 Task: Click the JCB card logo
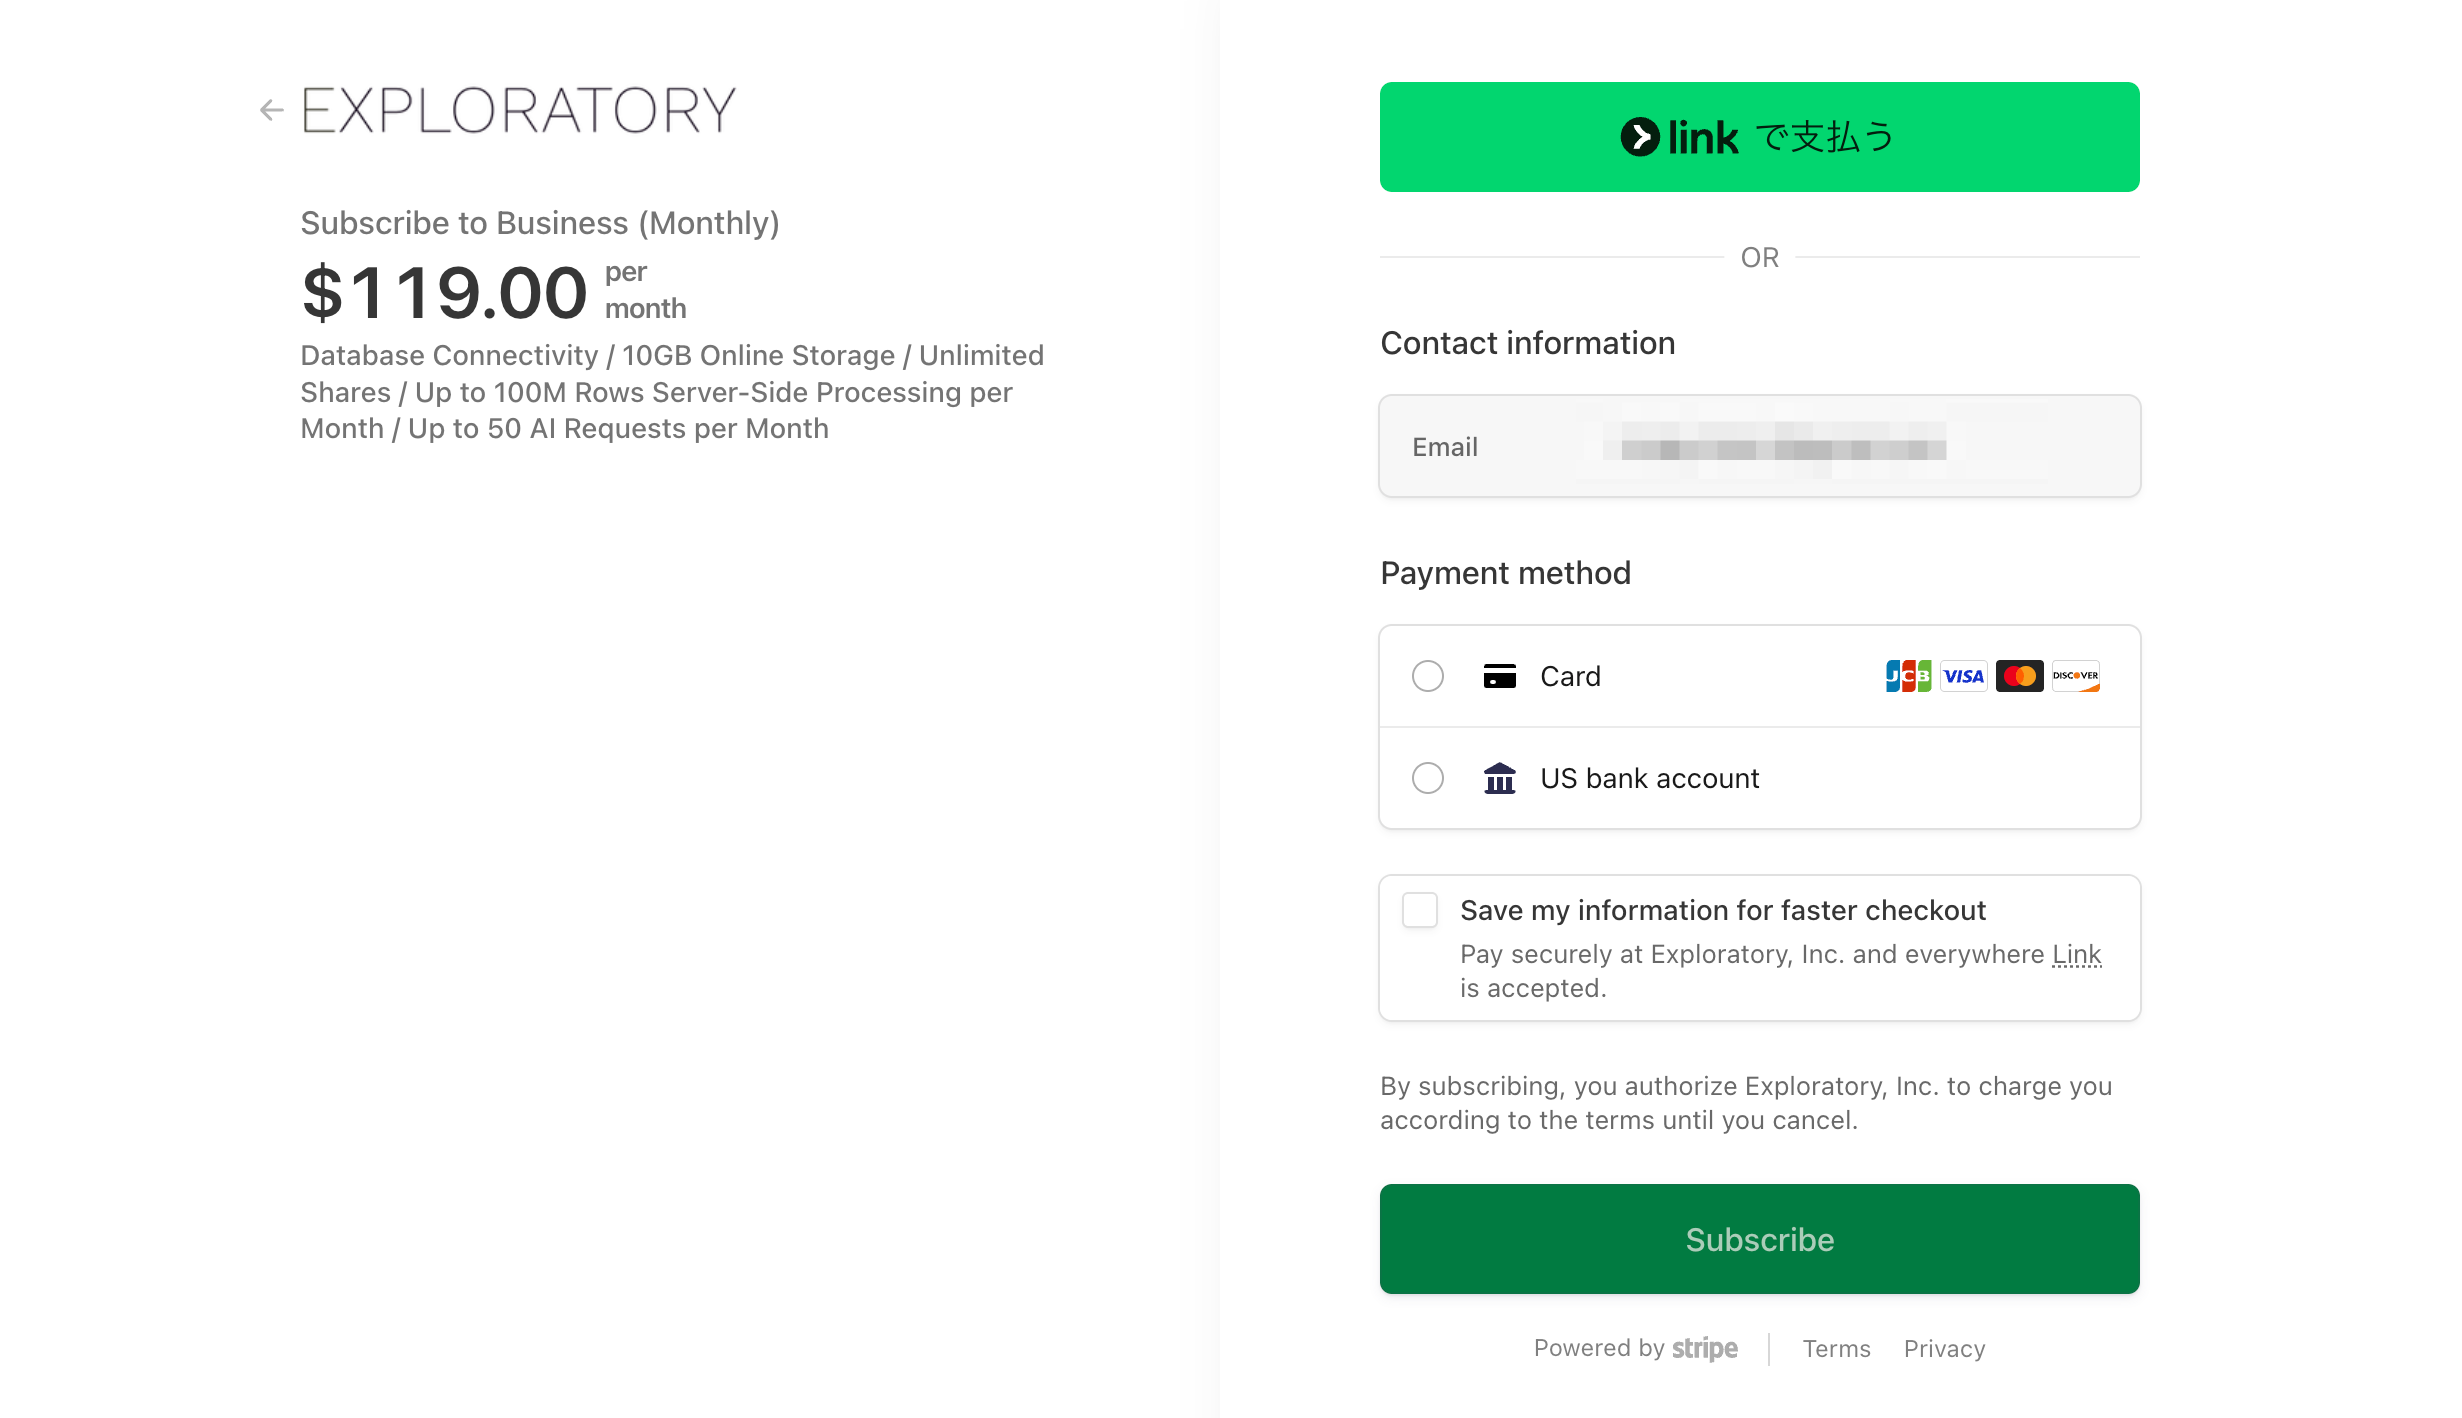[1908, 676]
